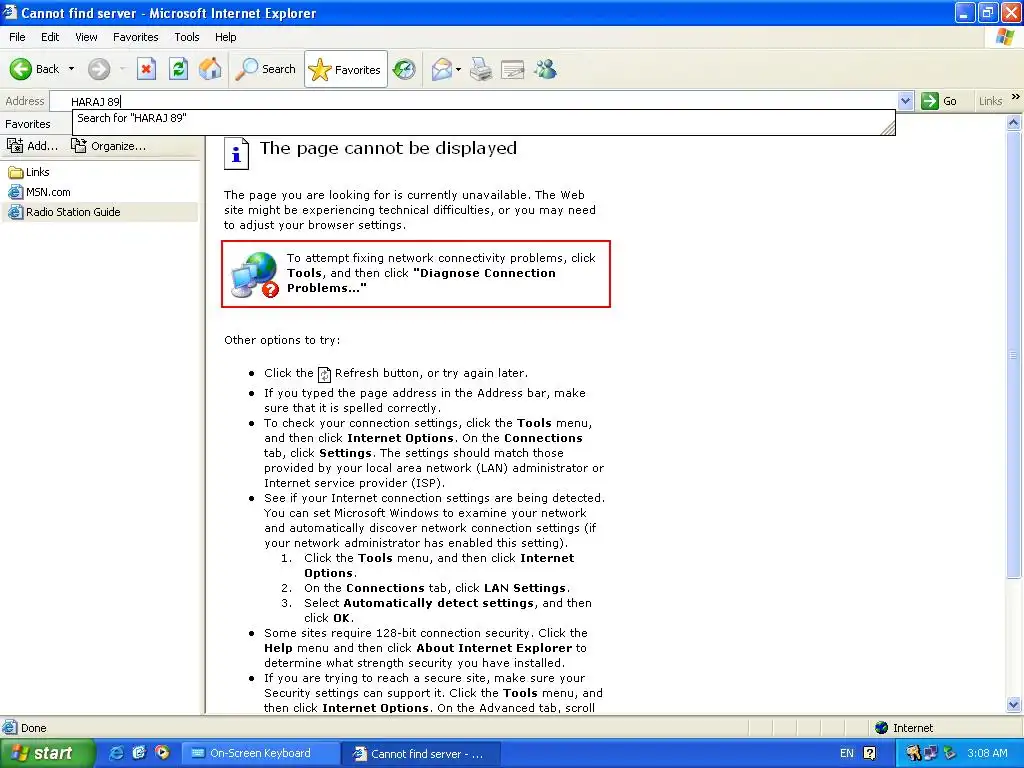Open the Forward history dropdown arrow

(122, 69)
